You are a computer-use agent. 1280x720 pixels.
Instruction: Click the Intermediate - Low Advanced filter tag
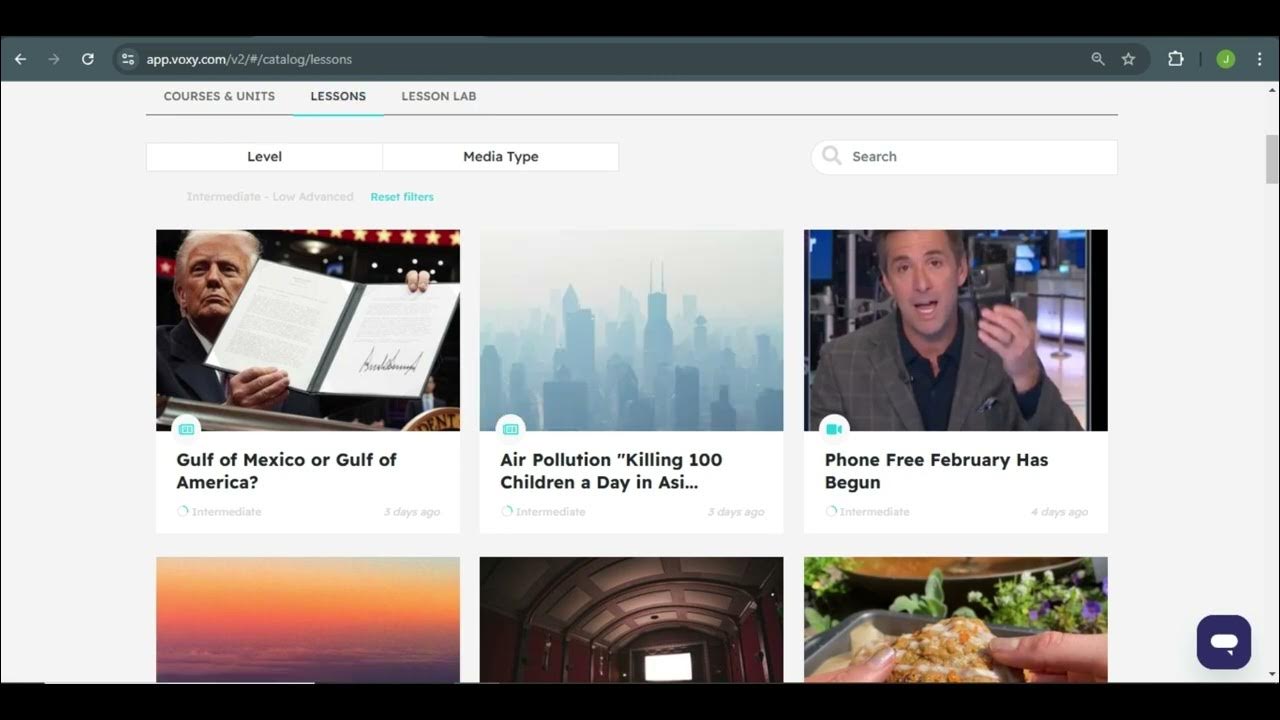270,197
